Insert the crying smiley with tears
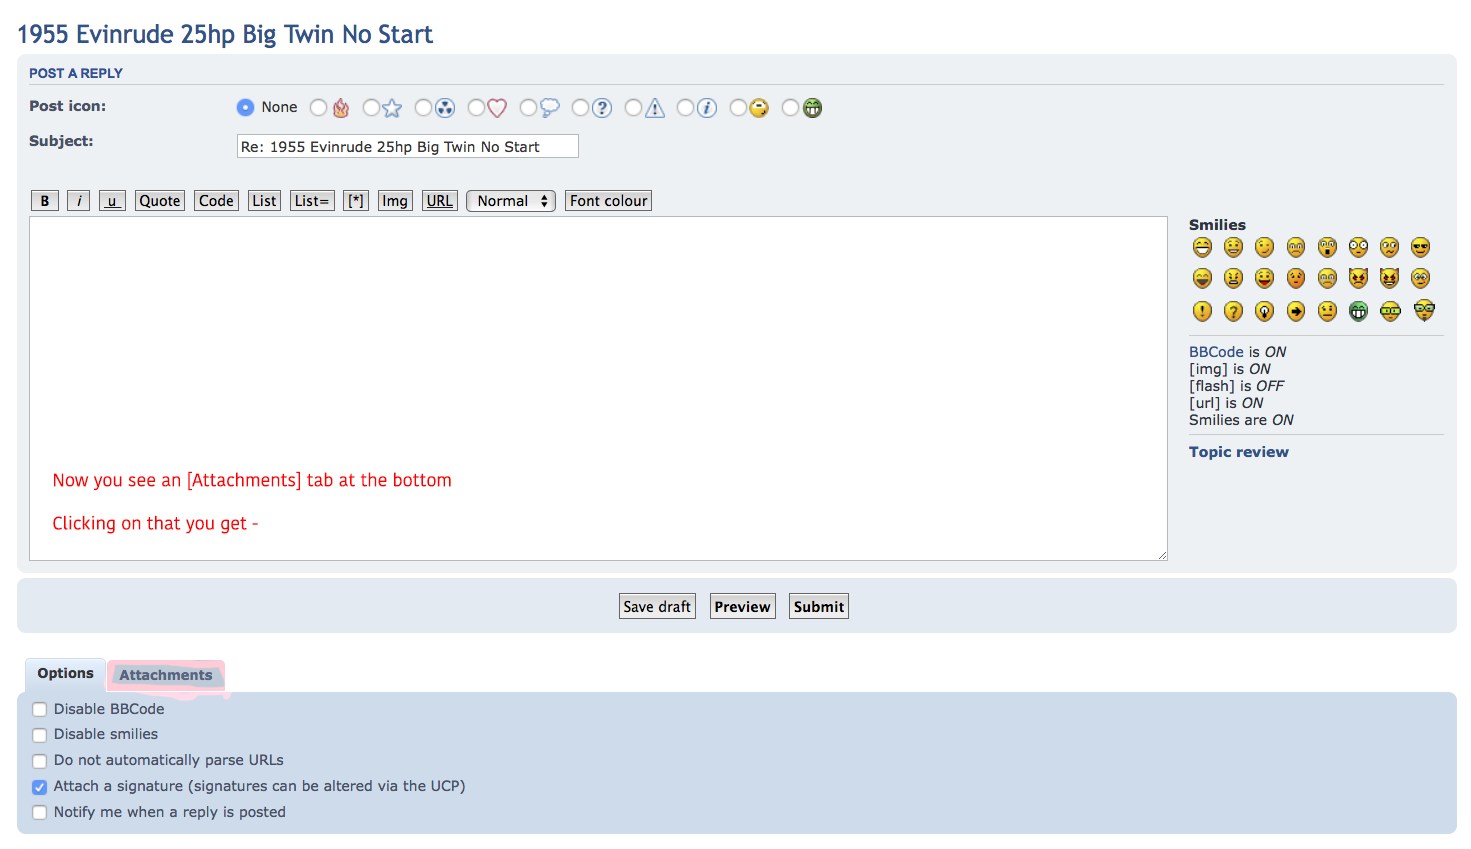This screenshot has height=849, width=1471. pyautogui.click(x=1327, y=278)
